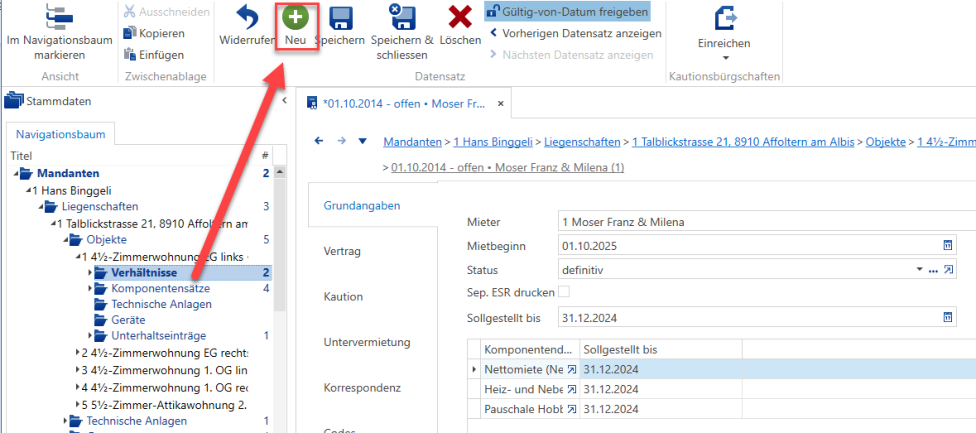
Task: Click Sollgestellt bis column header
Action: (x=661, y=350)
